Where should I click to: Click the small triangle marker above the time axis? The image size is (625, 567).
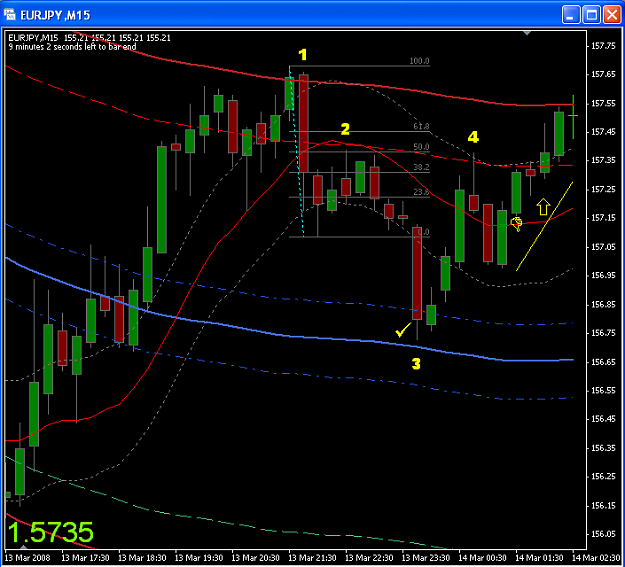(x=24, y=547)
